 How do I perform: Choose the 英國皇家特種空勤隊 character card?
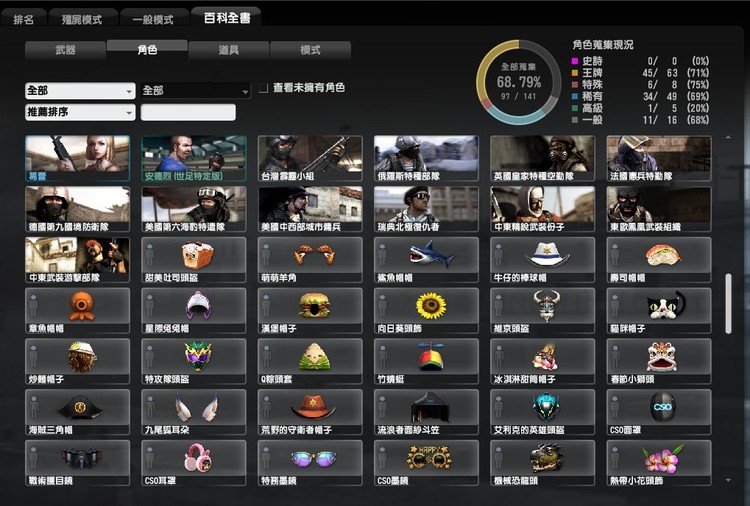(542, 158)
